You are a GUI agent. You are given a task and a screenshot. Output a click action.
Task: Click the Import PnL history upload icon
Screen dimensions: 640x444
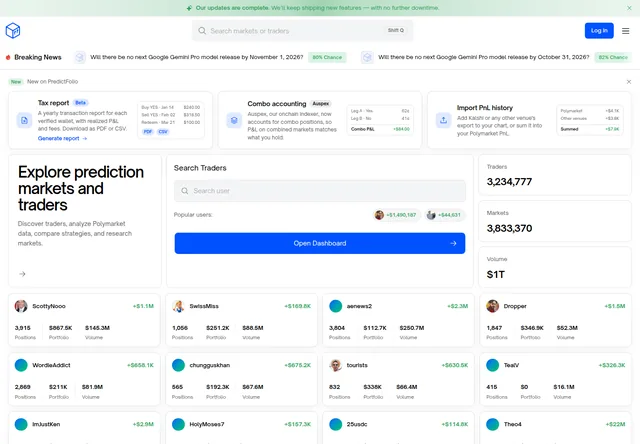443,120
